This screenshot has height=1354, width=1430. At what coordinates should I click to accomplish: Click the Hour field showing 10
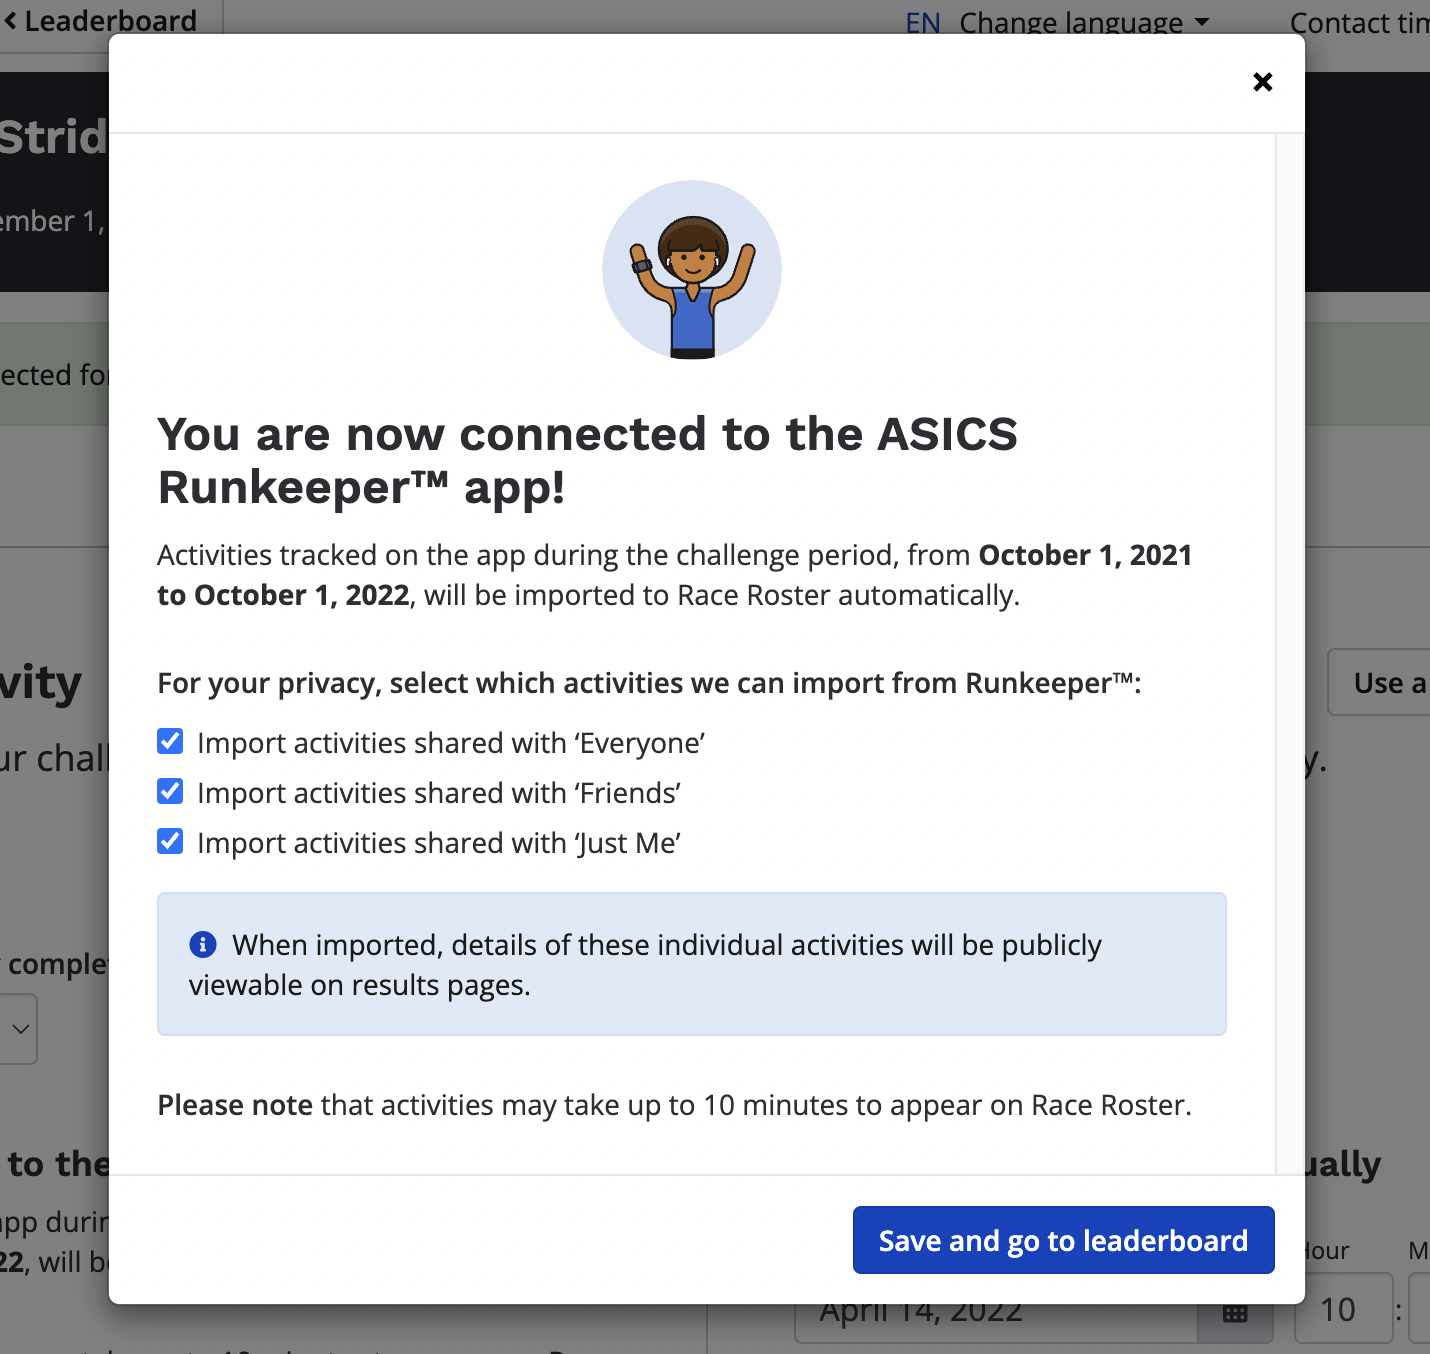pyautogui.click(x=1340, y=1310)
